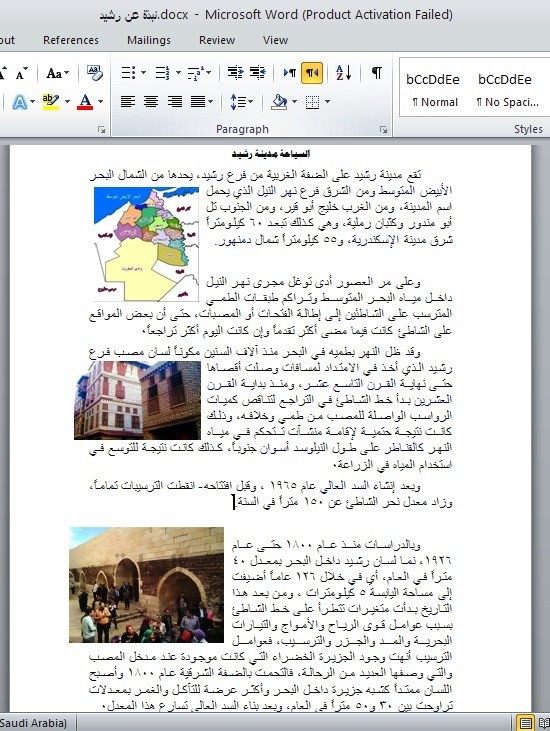Apply the red font color

[x=85, y=101]
